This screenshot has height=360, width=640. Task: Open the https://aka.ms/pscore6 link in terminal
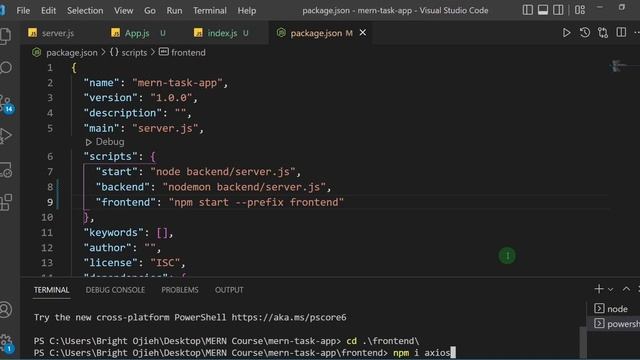click(x=289, y=318)
